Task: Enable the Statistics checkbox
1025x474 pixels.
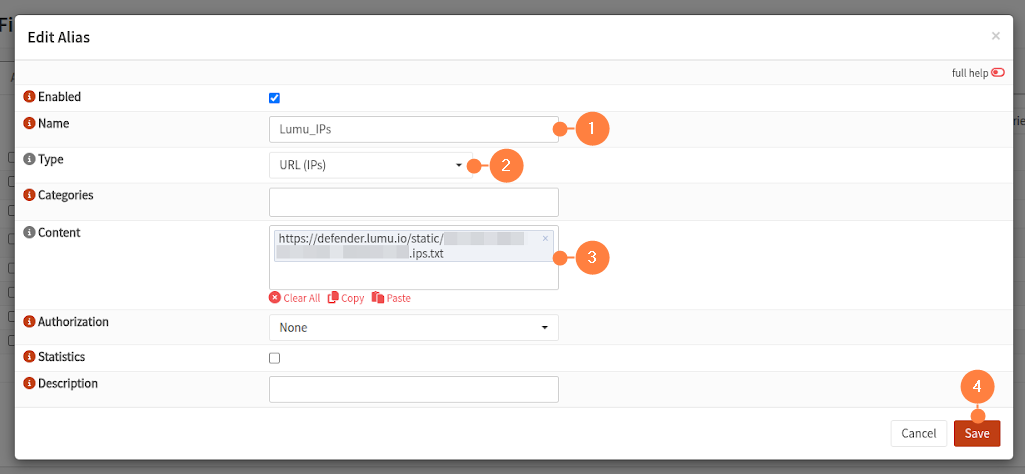Action: tap(275, 358)
